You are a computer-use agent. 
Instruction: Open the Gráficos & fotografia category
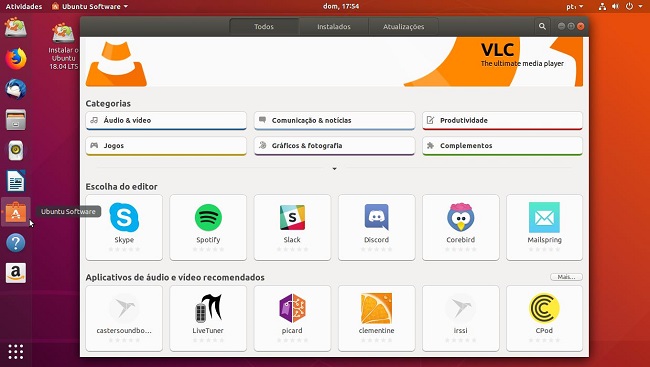pyautogui.click(x=335, y=146)
